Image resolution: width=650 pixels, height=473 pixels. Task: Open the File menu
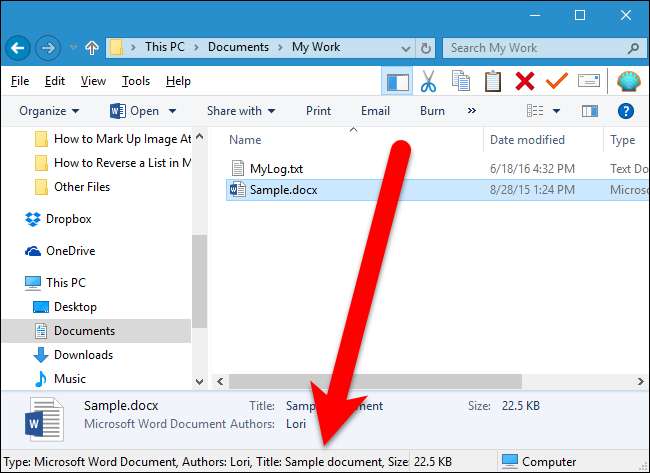[x=20, y=81]
